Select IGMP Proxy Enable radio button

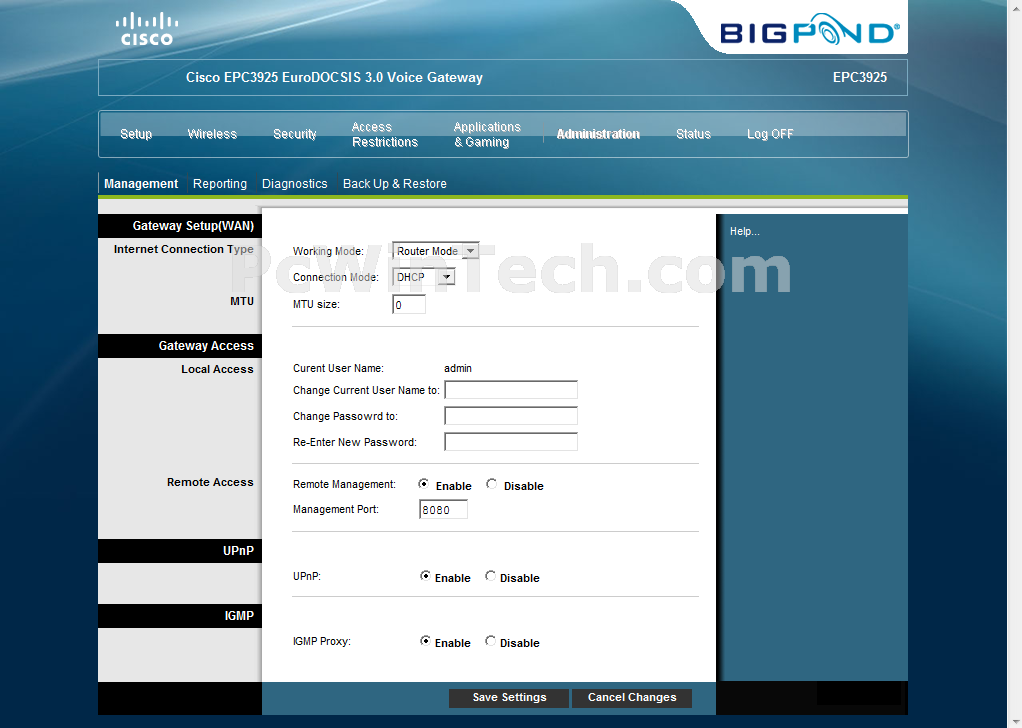pos(425,641)
